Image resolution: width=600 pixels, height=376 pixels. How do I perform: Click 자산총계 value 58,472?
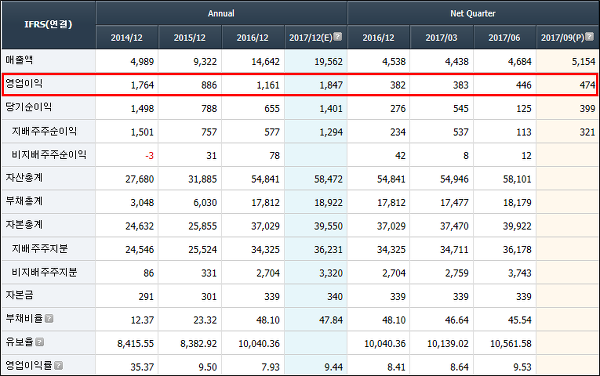point(328,179)
